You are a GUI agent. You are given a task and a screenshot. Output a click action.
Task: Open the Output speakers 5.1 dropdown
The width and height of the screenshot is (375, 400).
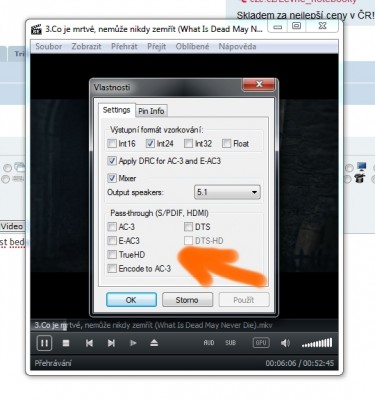click(227, 192)
